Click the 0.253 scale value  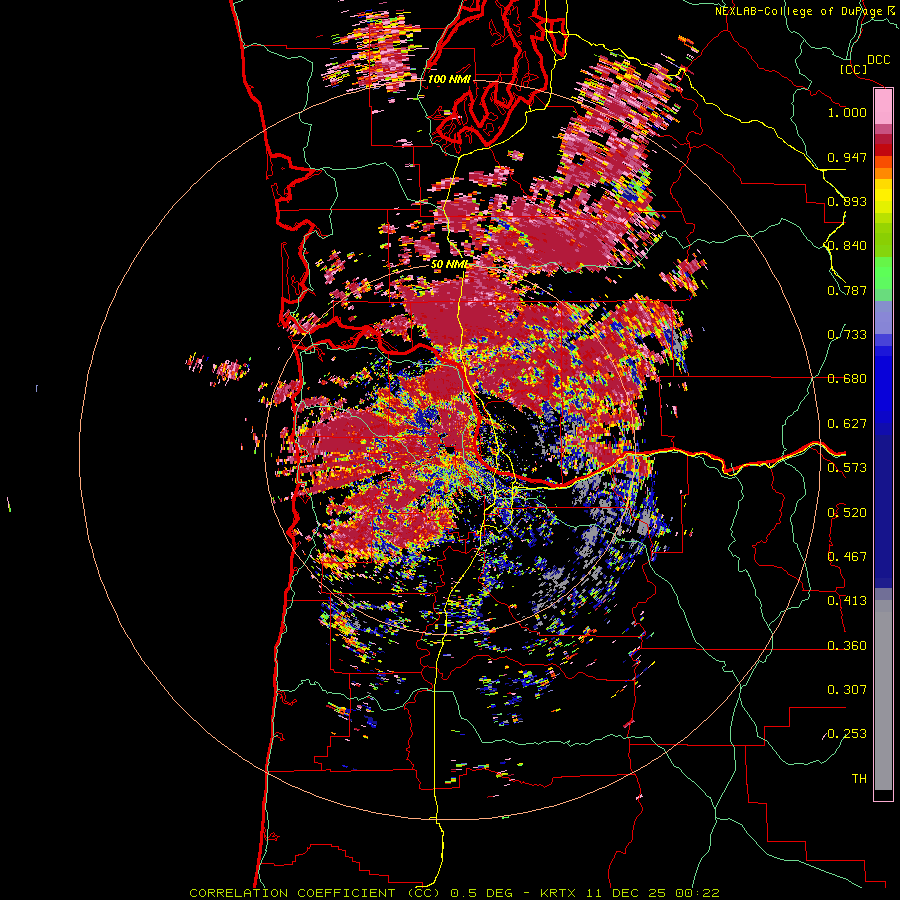(847, 734)
